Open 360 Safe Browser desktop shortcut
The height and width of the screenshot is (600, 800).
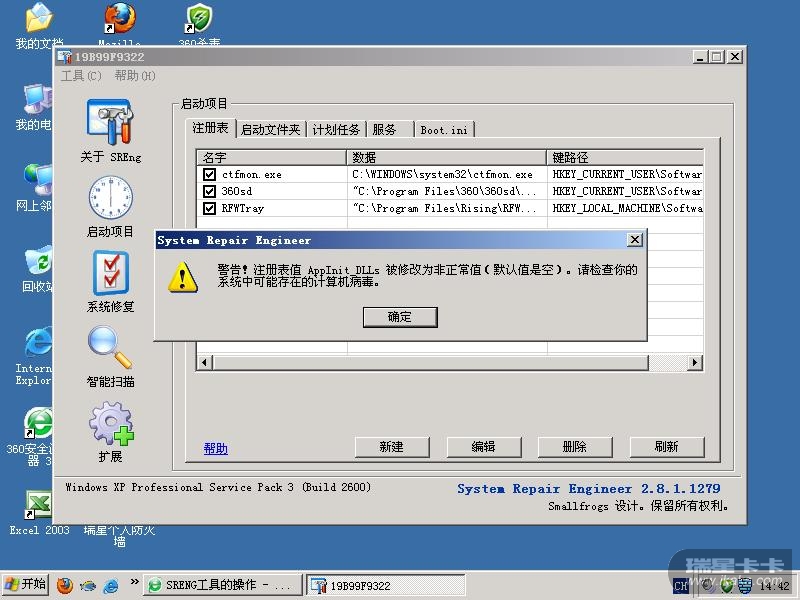(x=38, y=423)
